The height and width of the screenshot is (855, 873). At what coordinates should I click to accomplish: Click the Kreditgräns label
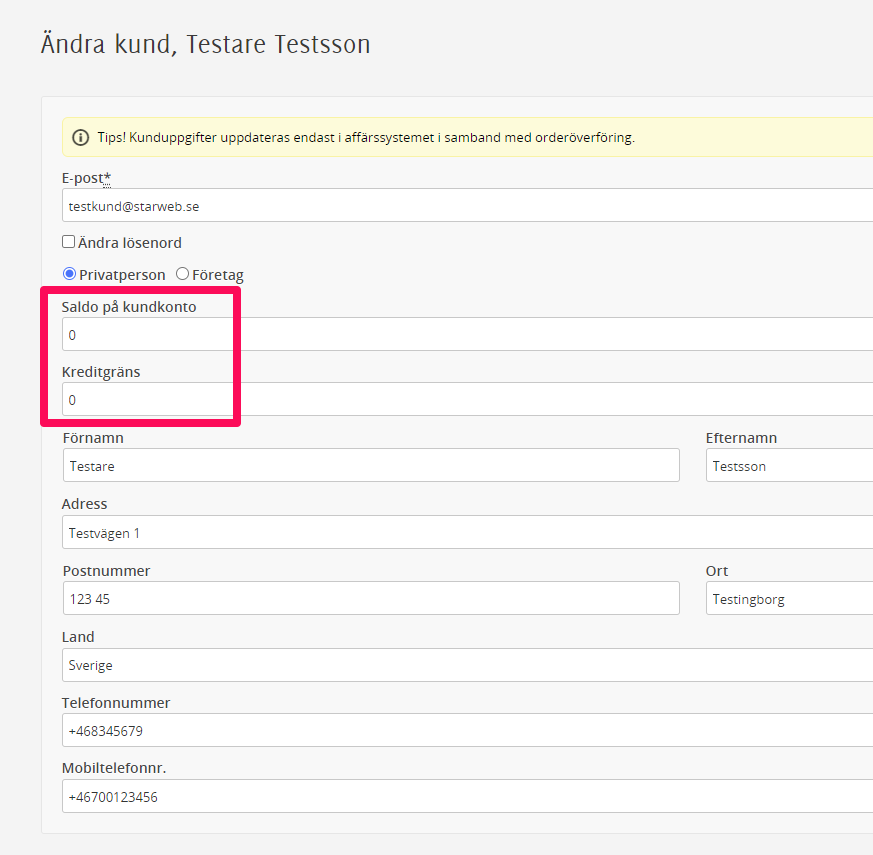pyautogui.click(x=101, y=372)
